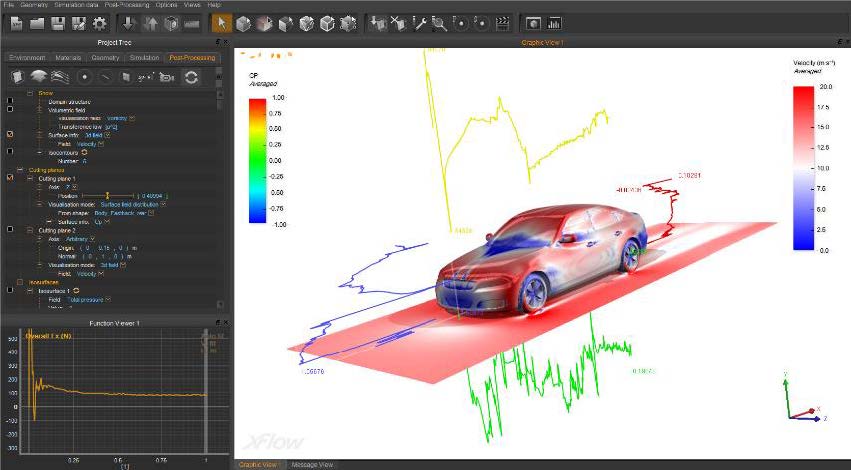
Task: Enable the Cutting plane 2 checkbox
Action: click(x=10, y=230)
